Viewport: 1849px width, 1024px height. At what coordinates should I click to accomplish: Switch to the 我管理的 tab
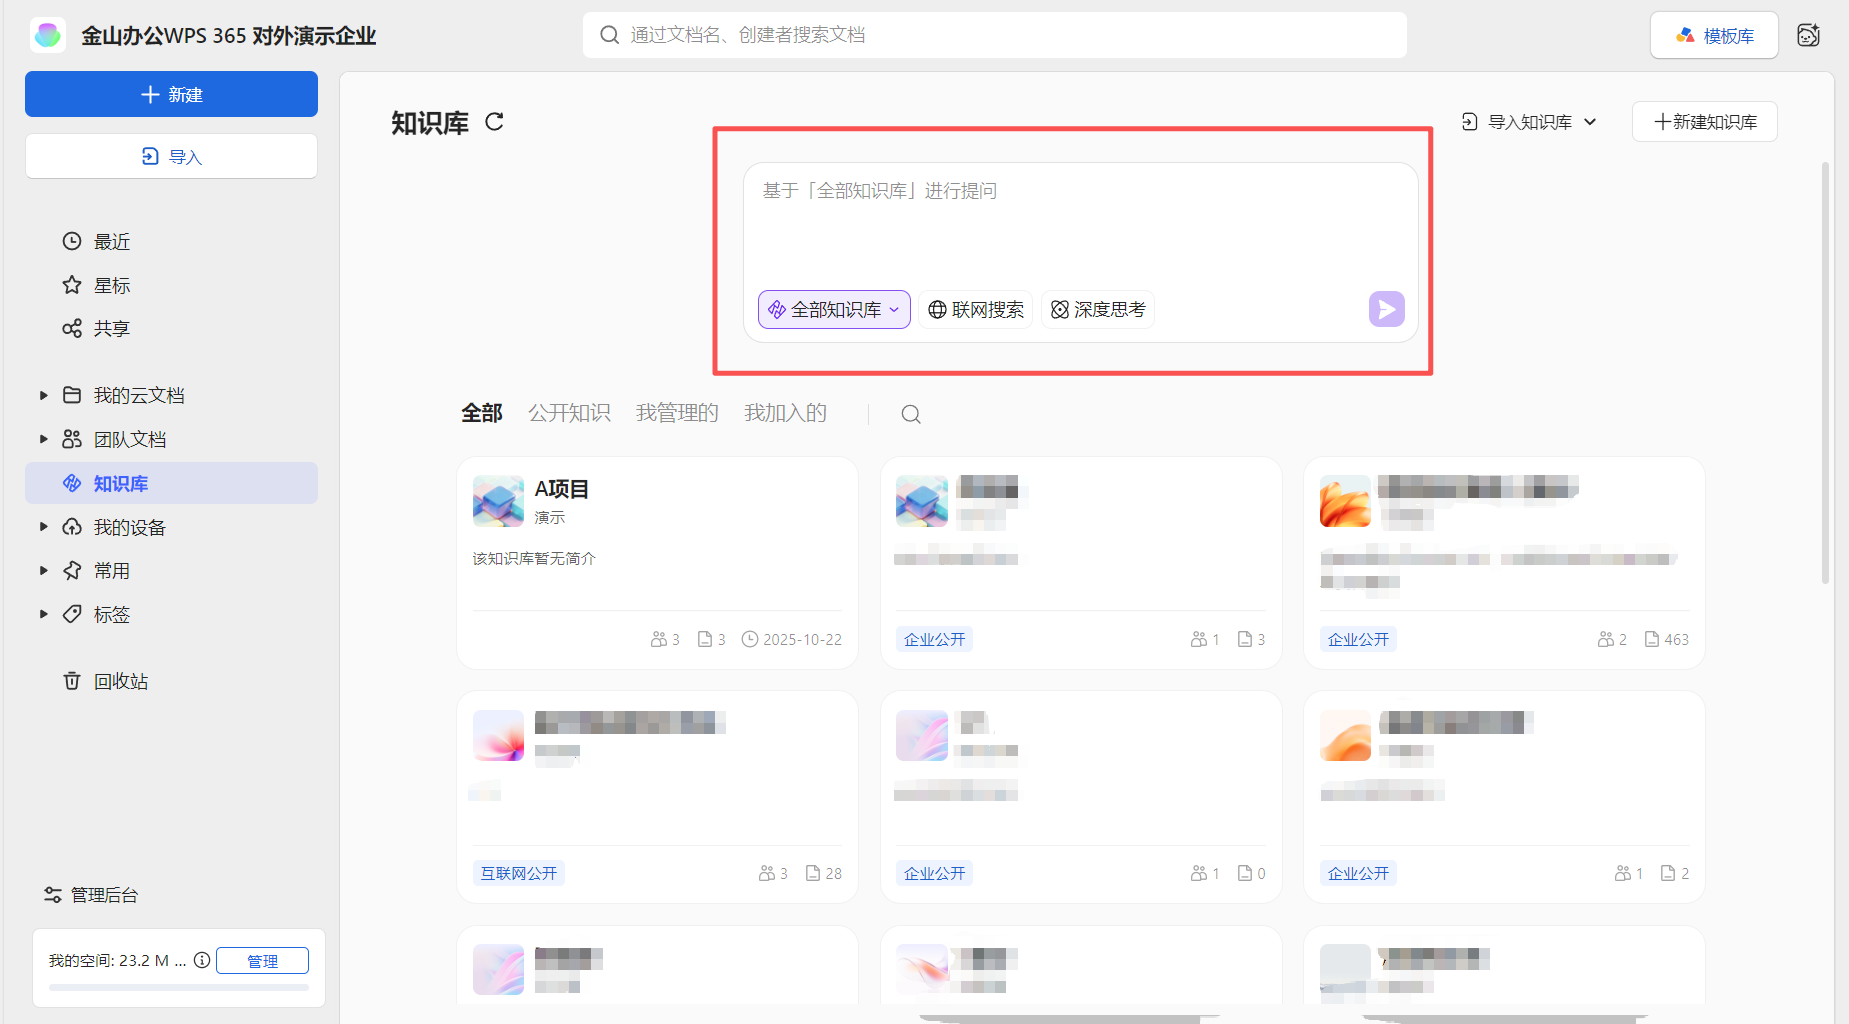[677, 413]
